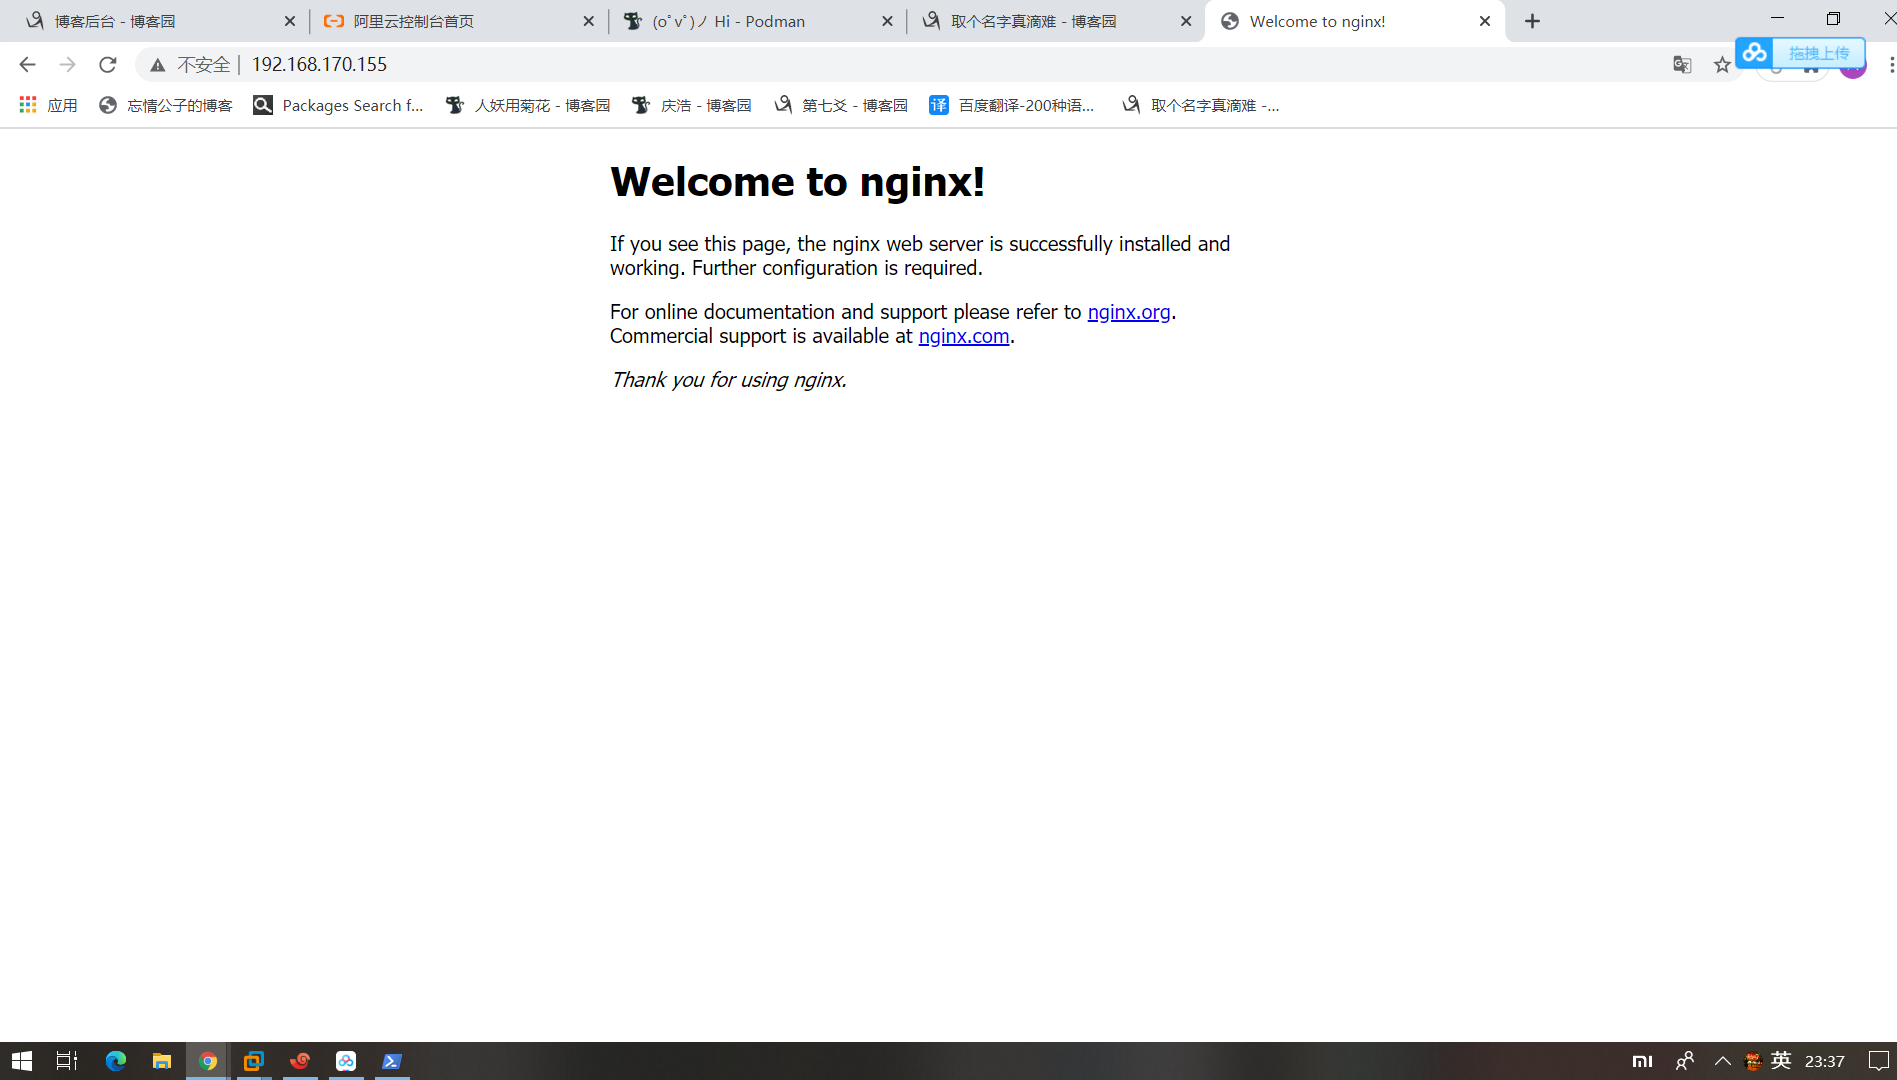Switch to PowerShell on the taskbar
1897x1080 pixels.
coord(392,1061)
